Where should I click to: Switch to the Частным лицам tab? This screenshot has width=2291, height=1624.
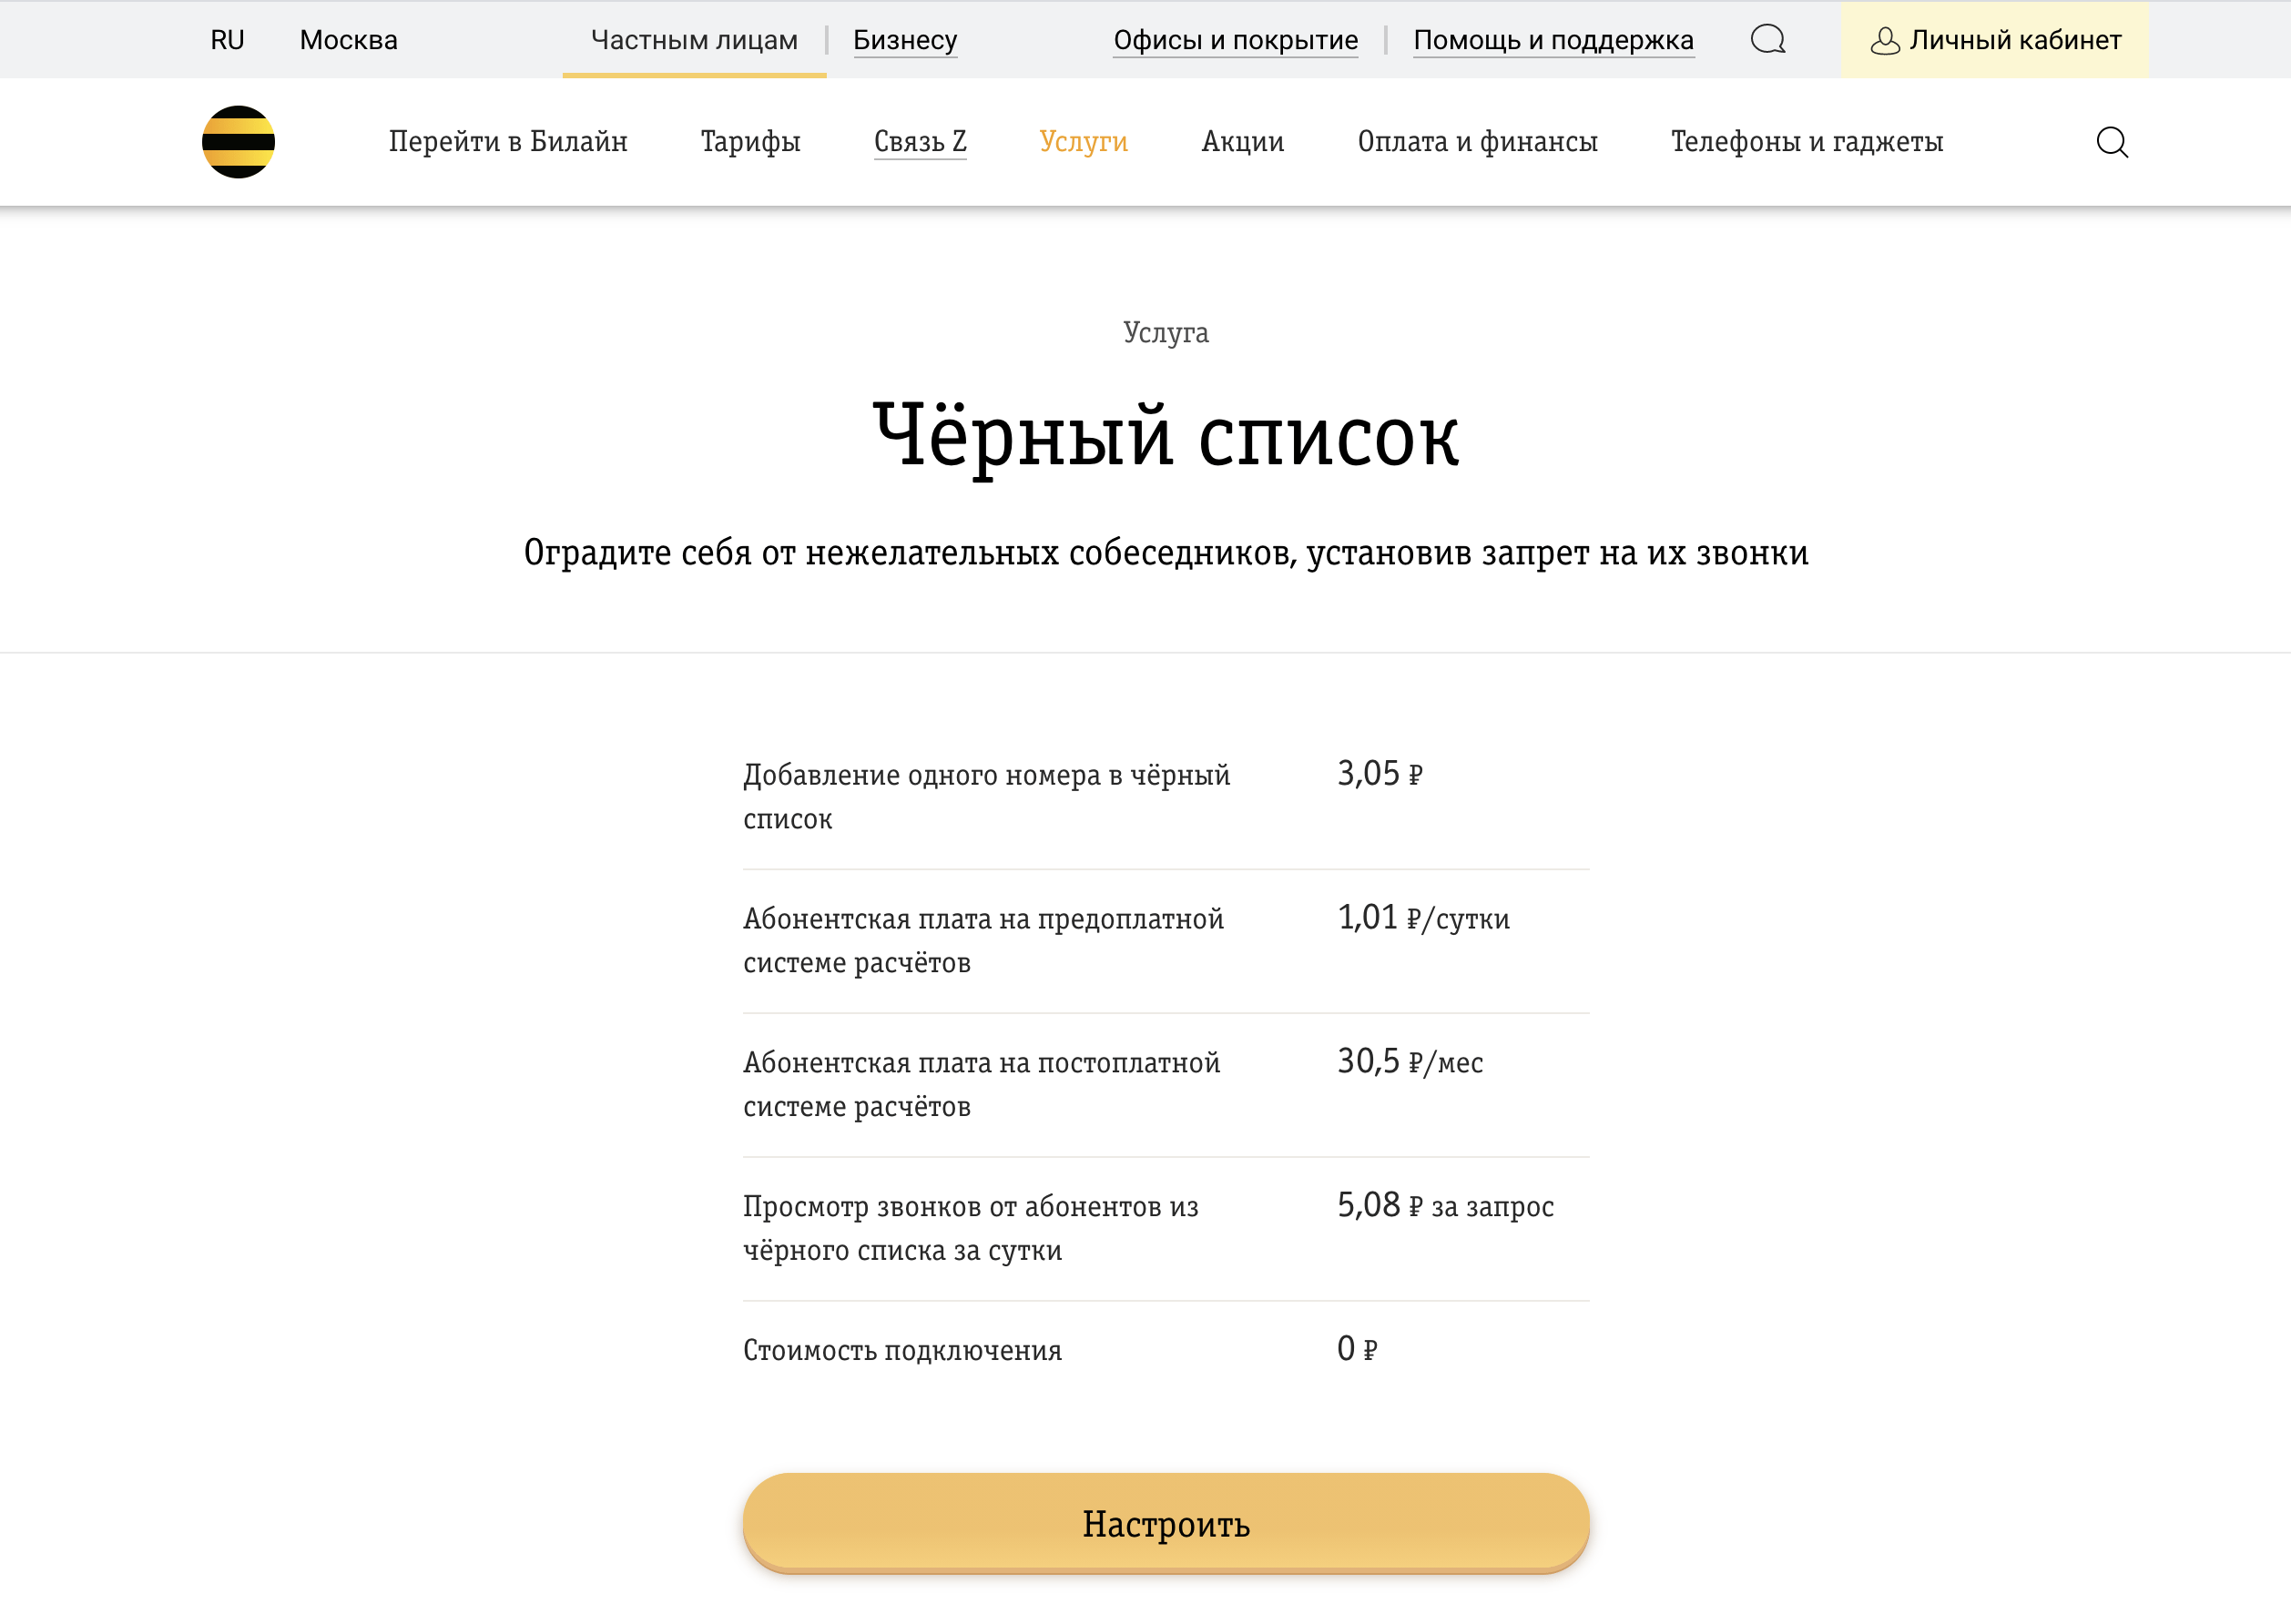694,40
